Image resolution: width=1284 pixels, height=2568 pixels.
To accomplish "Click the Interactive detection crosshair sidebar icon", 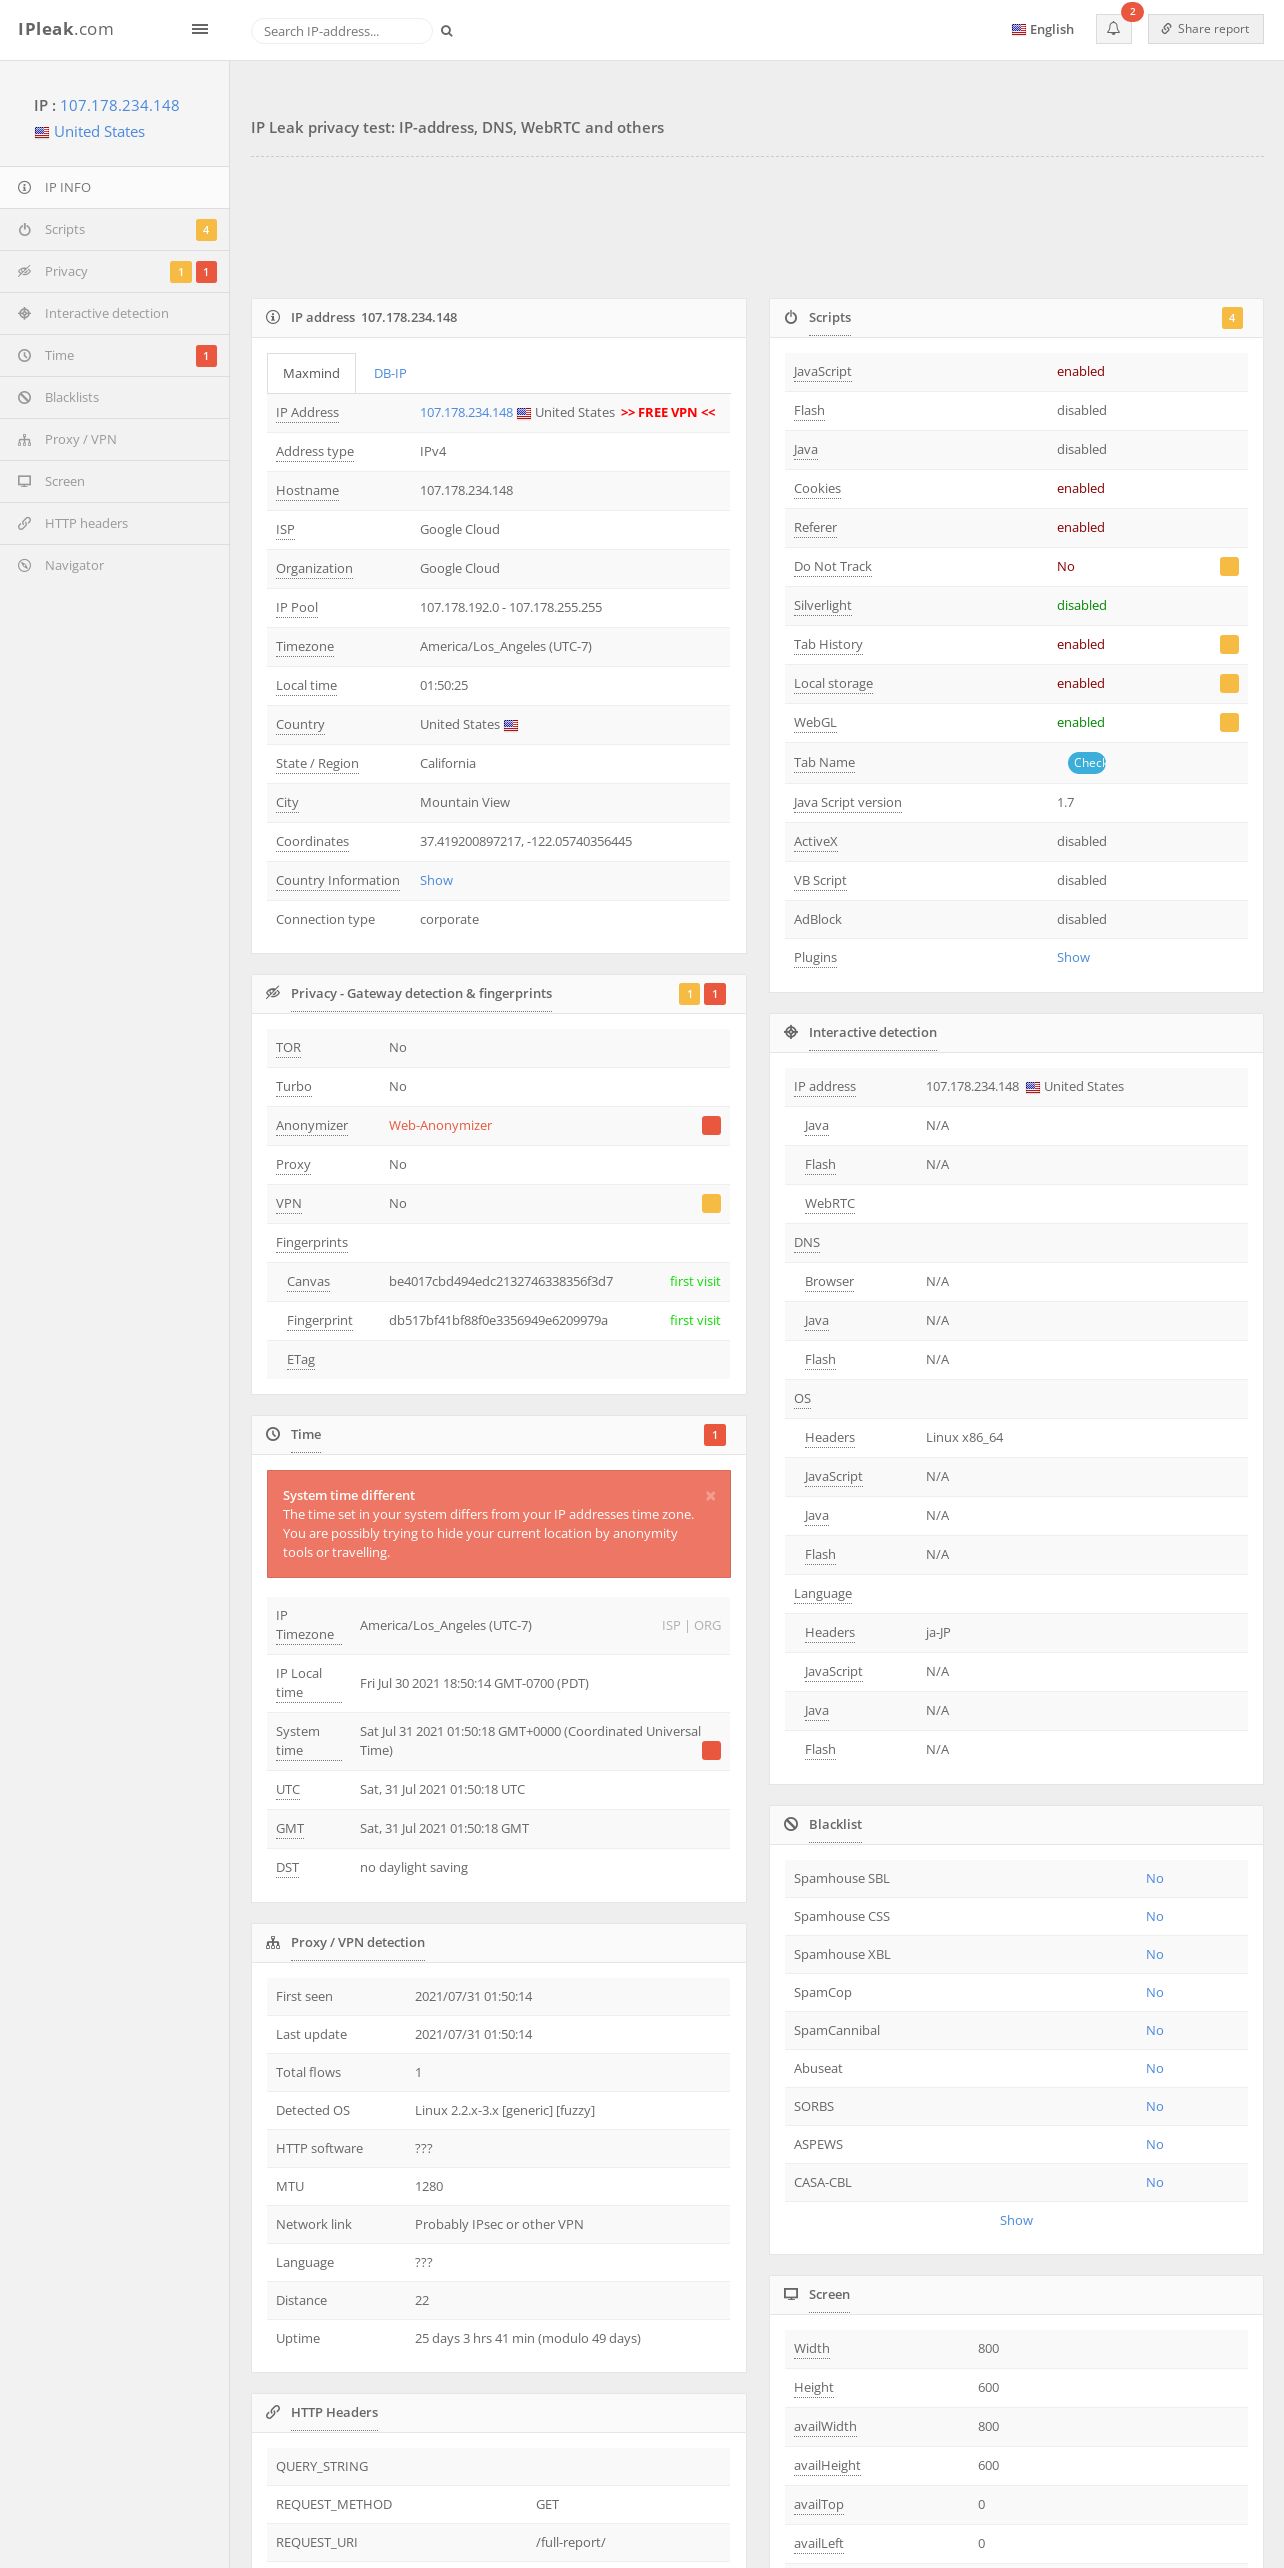I will click(25, 313).
